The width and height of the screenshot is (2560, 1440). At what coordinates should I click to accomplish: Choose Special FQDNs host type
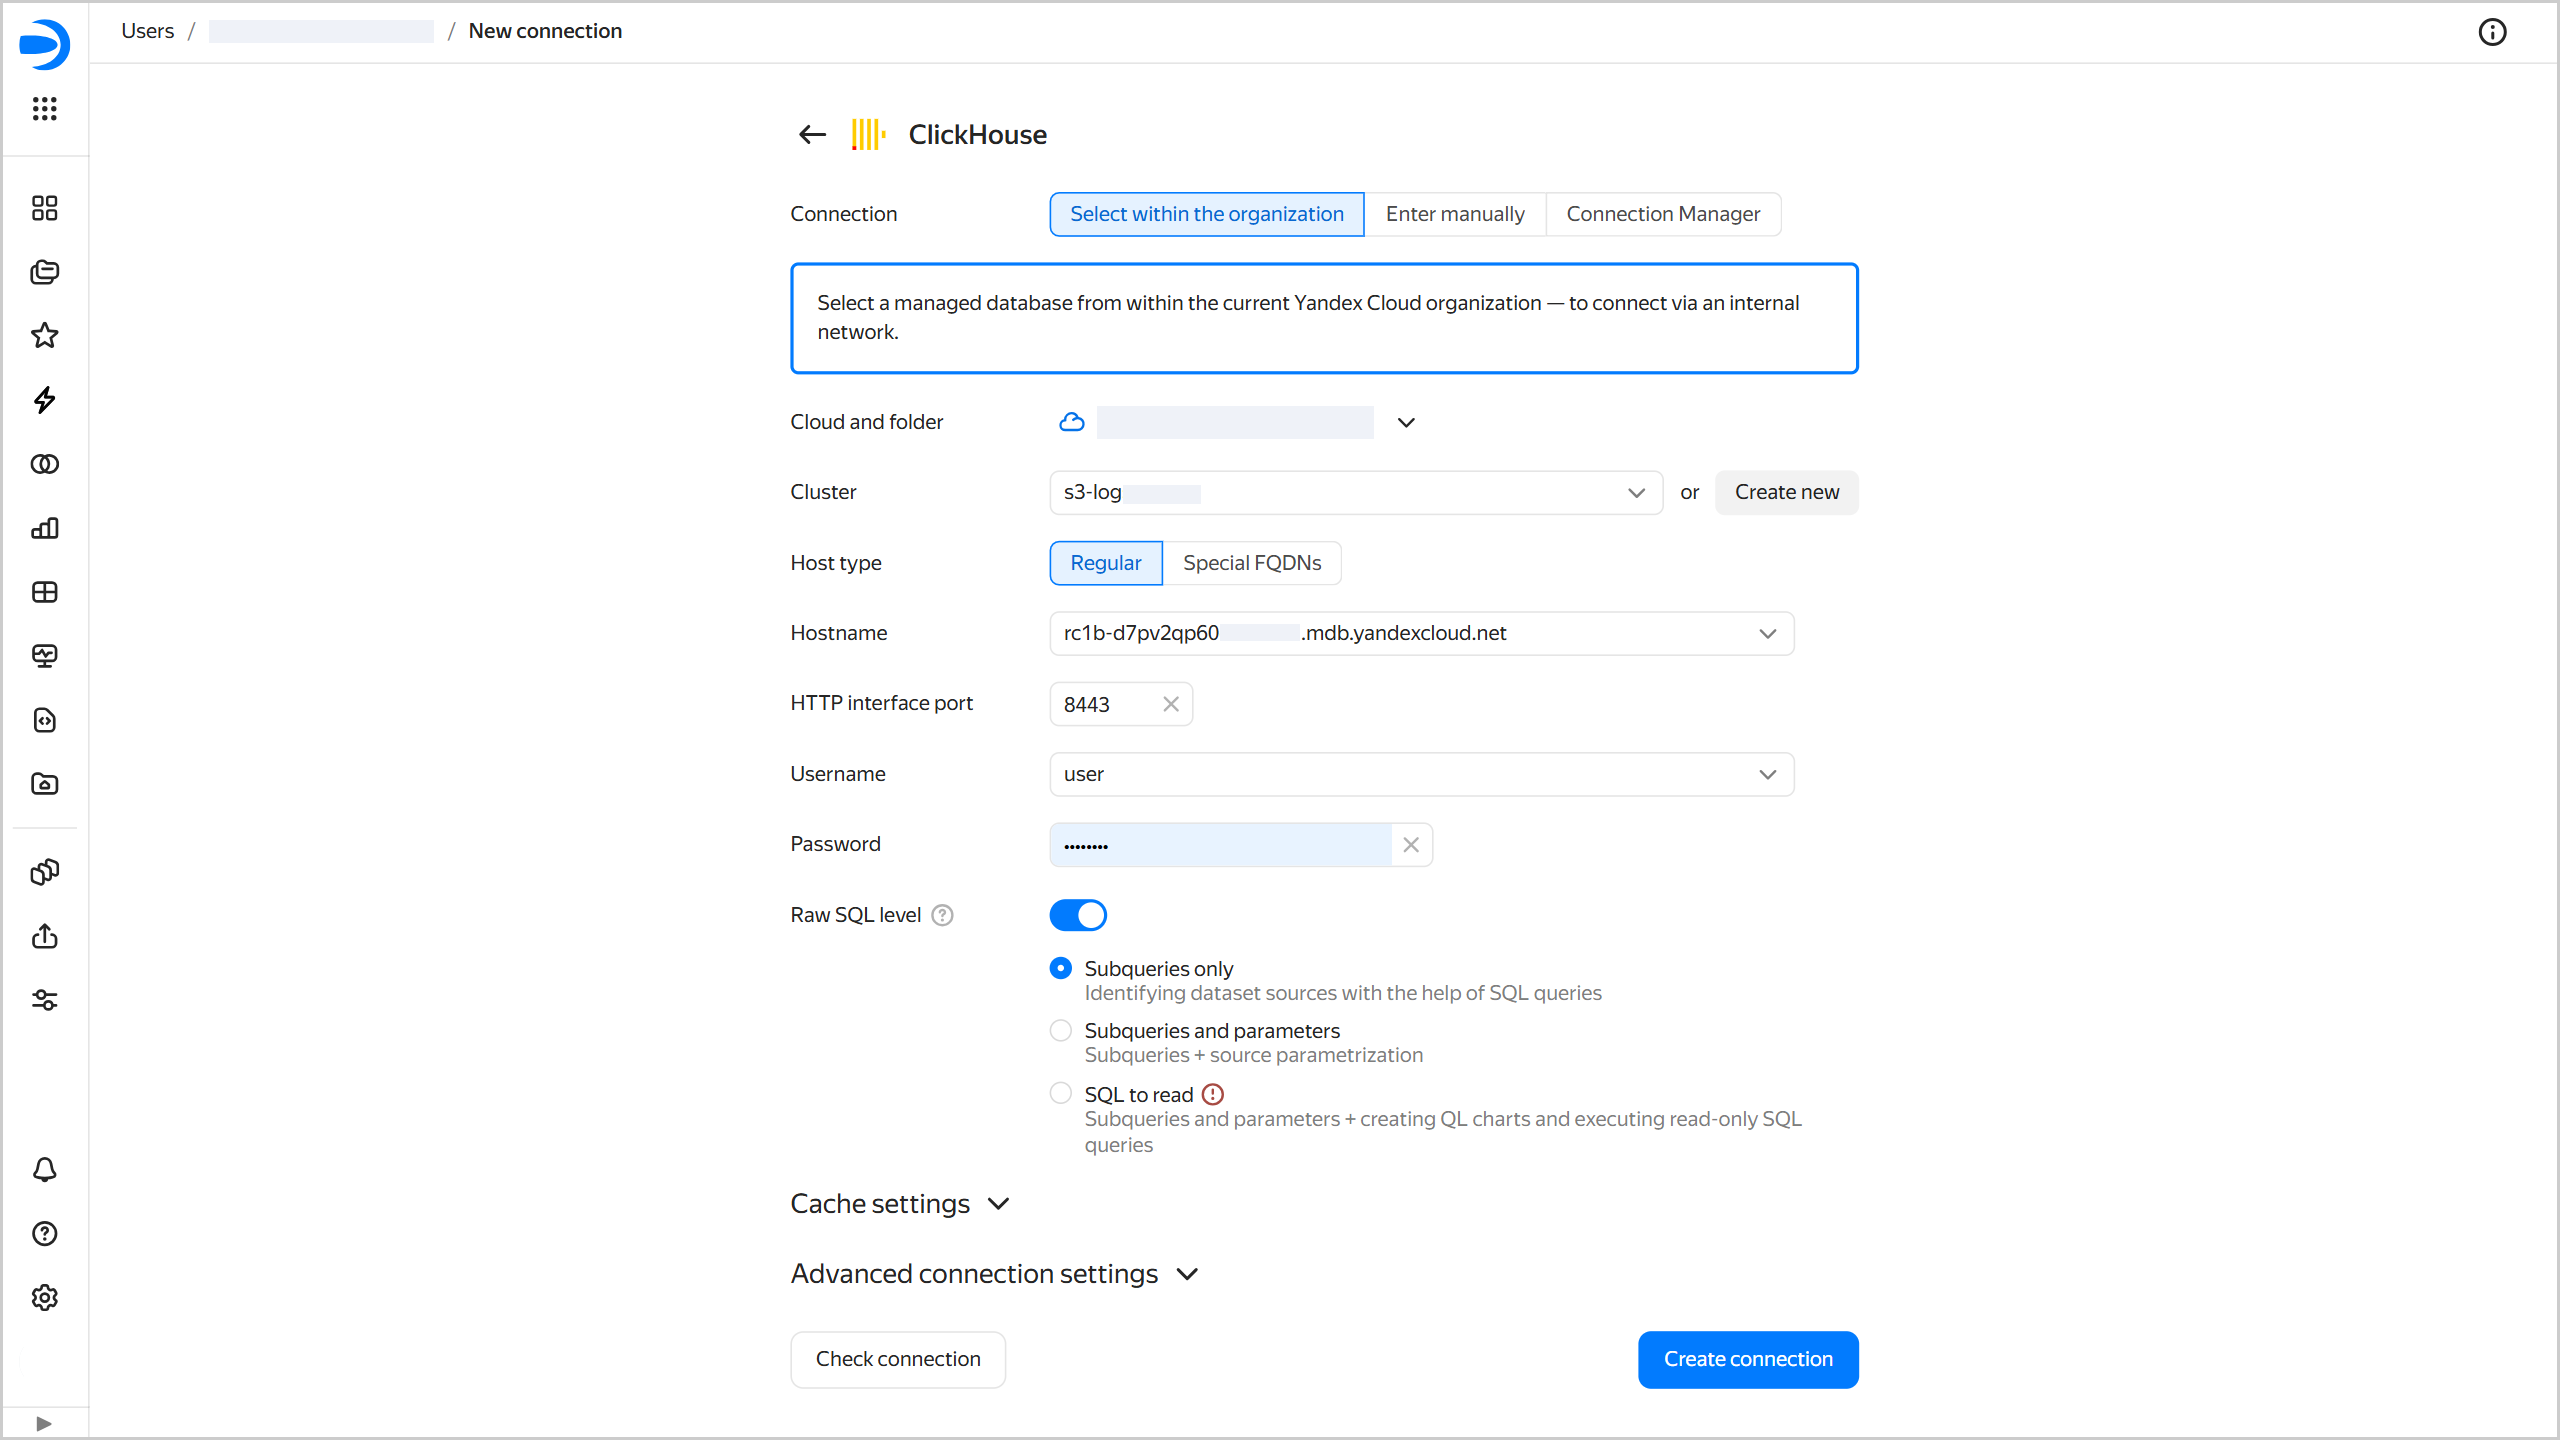1252,563
